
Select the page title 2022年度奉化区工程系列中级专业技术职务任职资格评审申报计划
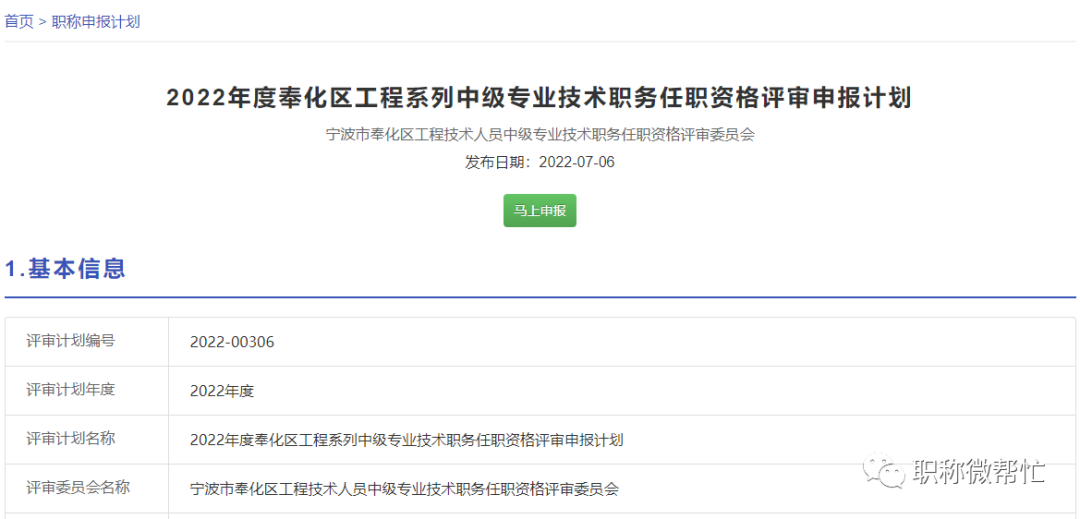pyautogui.click(x=539, y=98)
